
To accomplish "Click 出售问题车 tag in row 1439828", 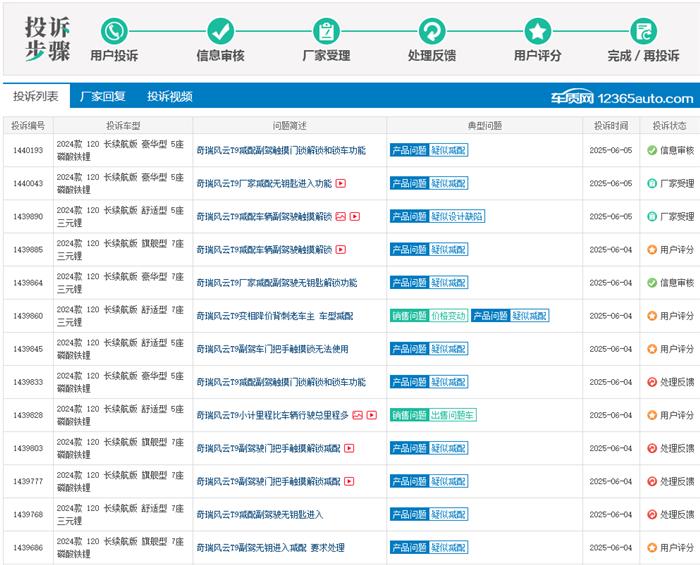I will coord(453,415).
